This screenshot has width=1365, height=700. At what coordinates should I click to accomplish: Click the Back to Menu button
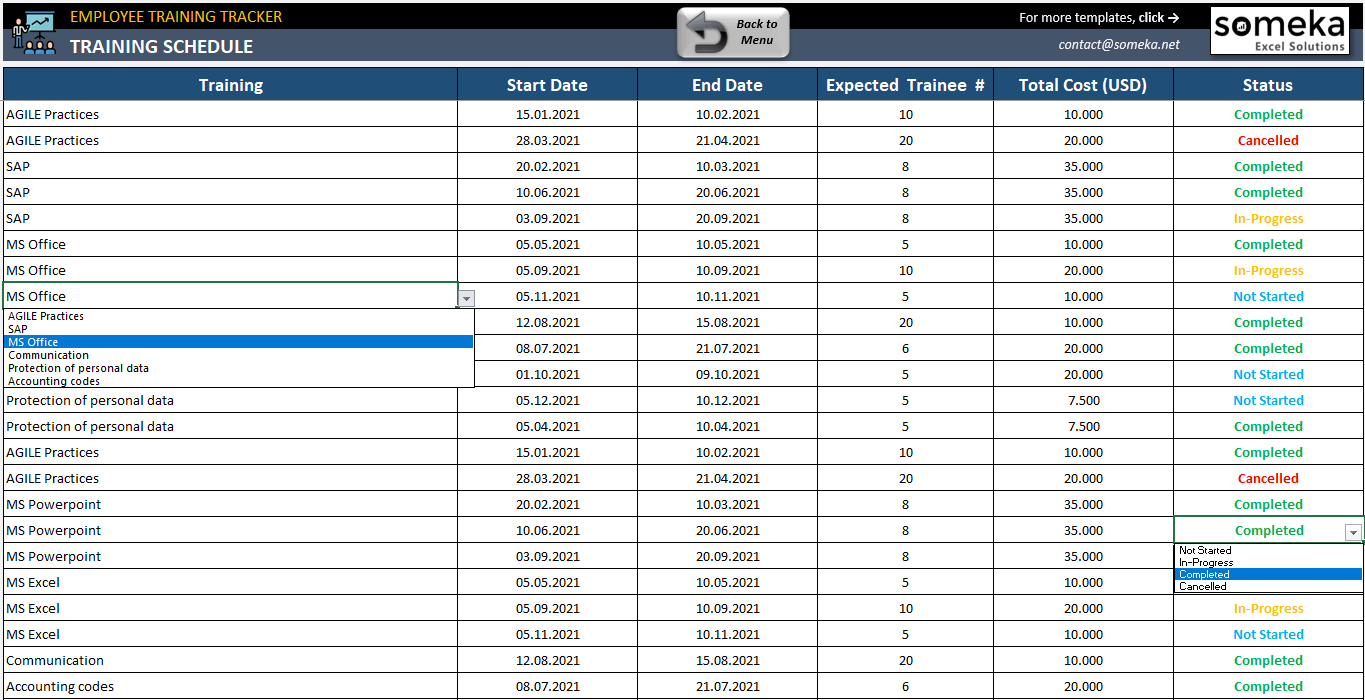click(733, 32)
